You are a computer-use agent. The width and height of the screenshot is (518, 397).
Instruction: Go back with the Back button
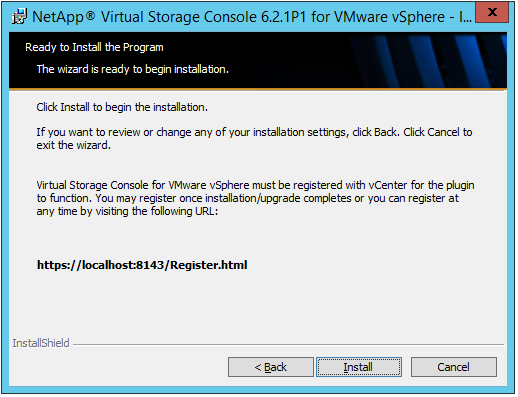point(271,367)
